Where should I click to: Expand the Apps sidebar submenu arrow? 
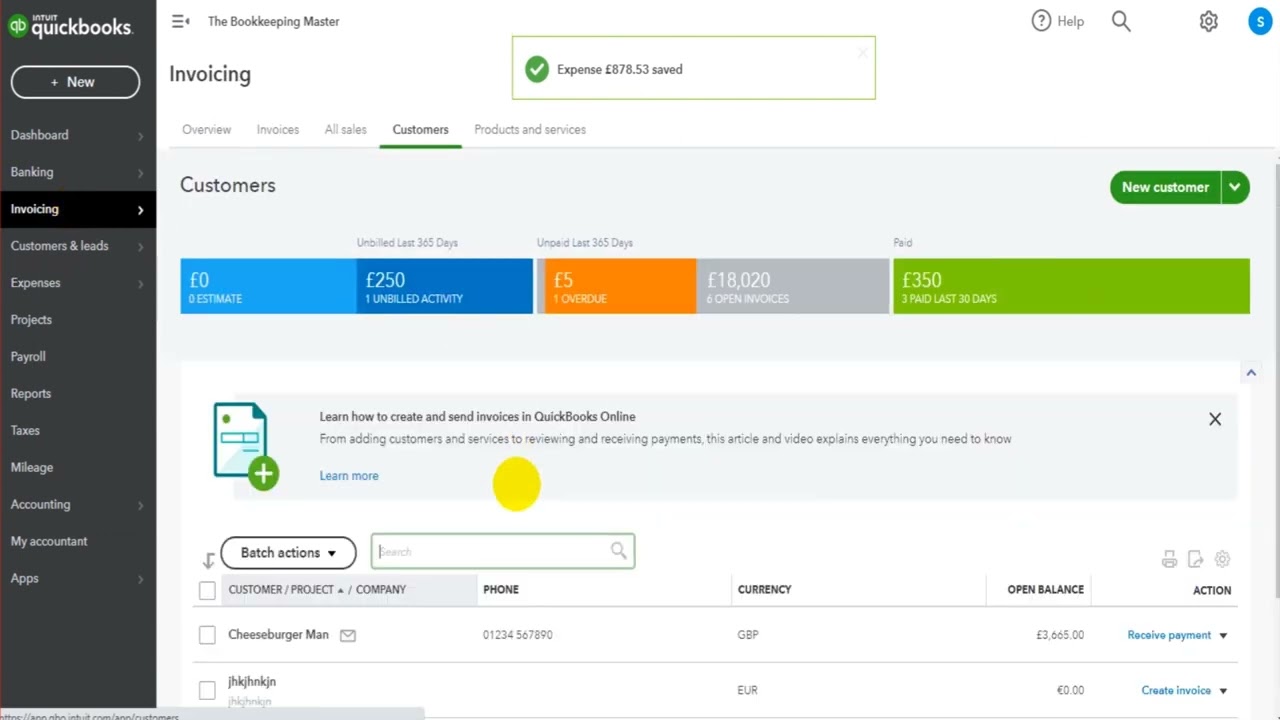coord(140,579)
